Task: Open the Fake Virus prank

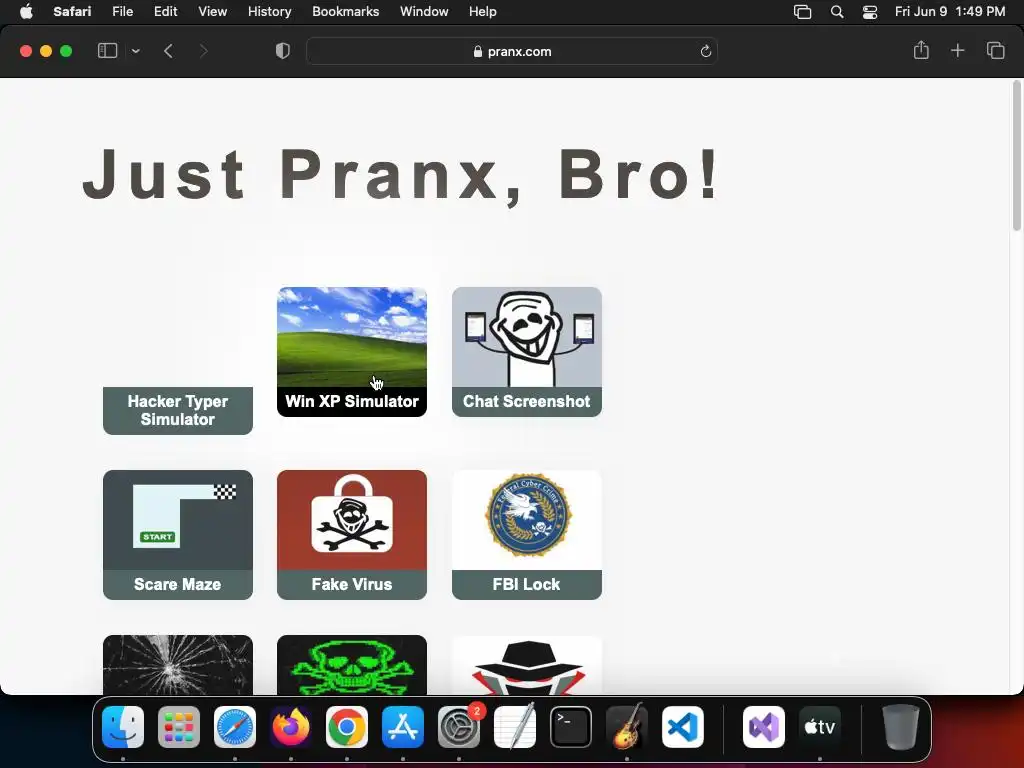Action: 352,534
